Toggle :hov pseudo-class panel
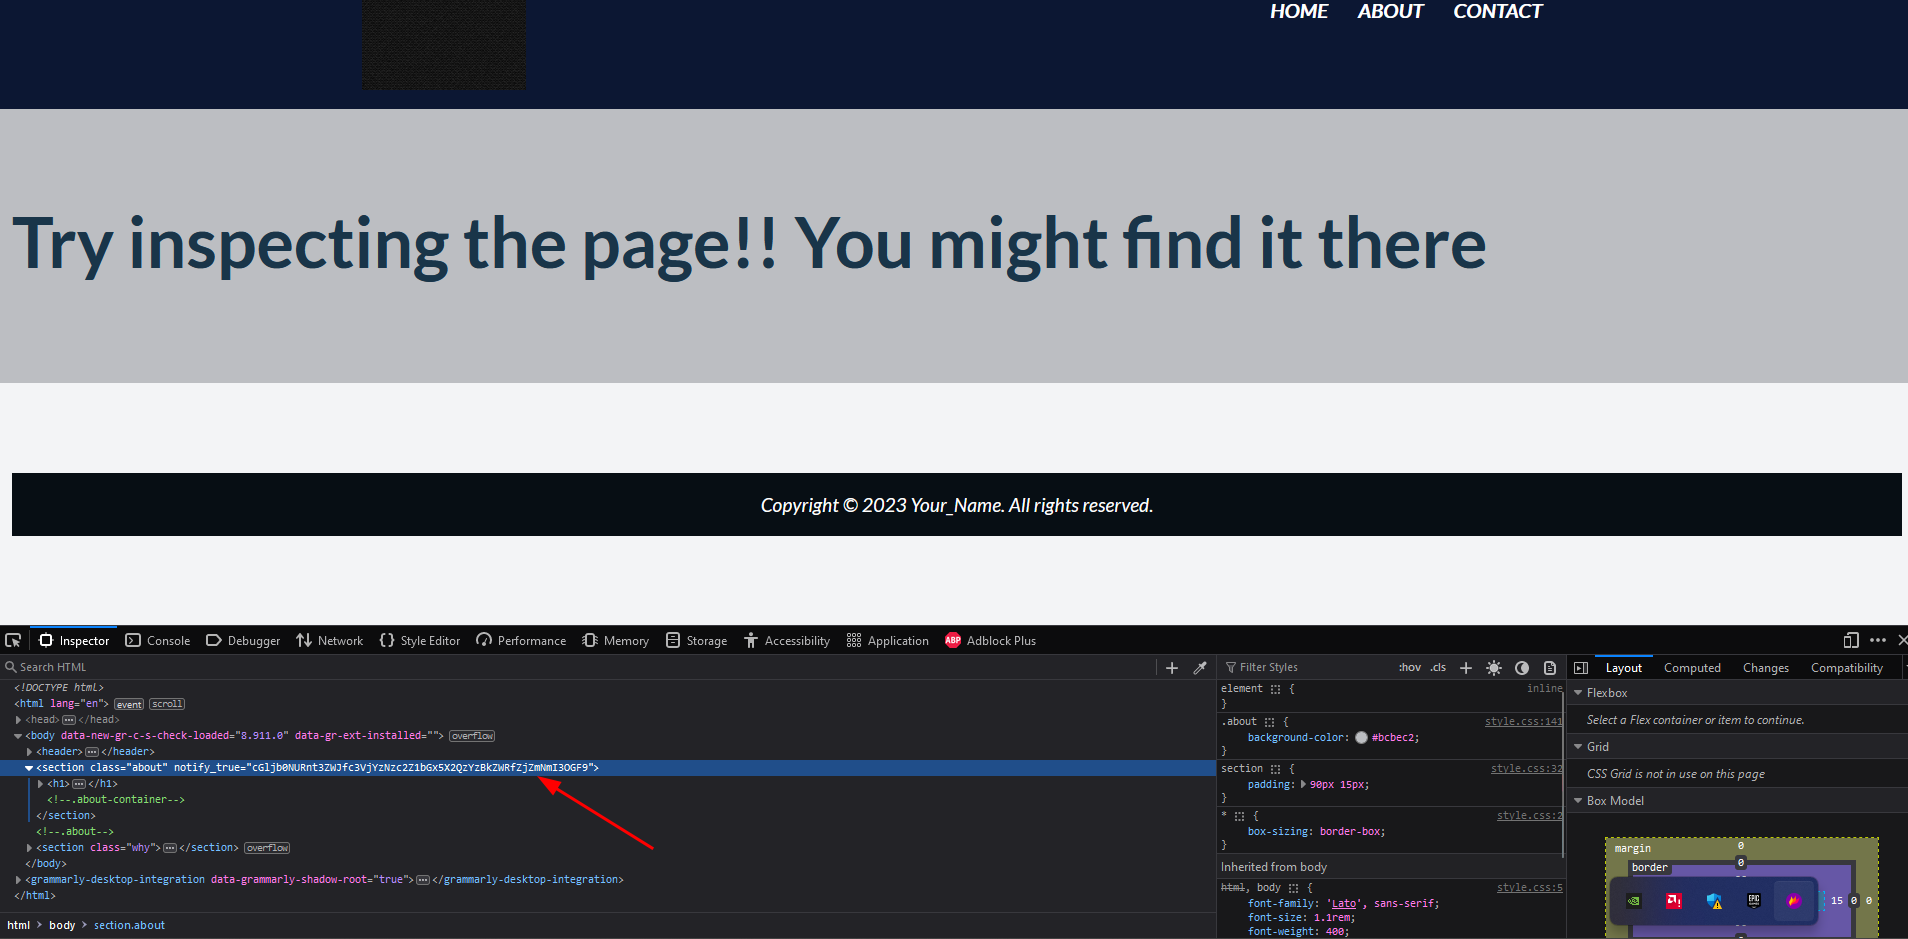 point(1409,668)
